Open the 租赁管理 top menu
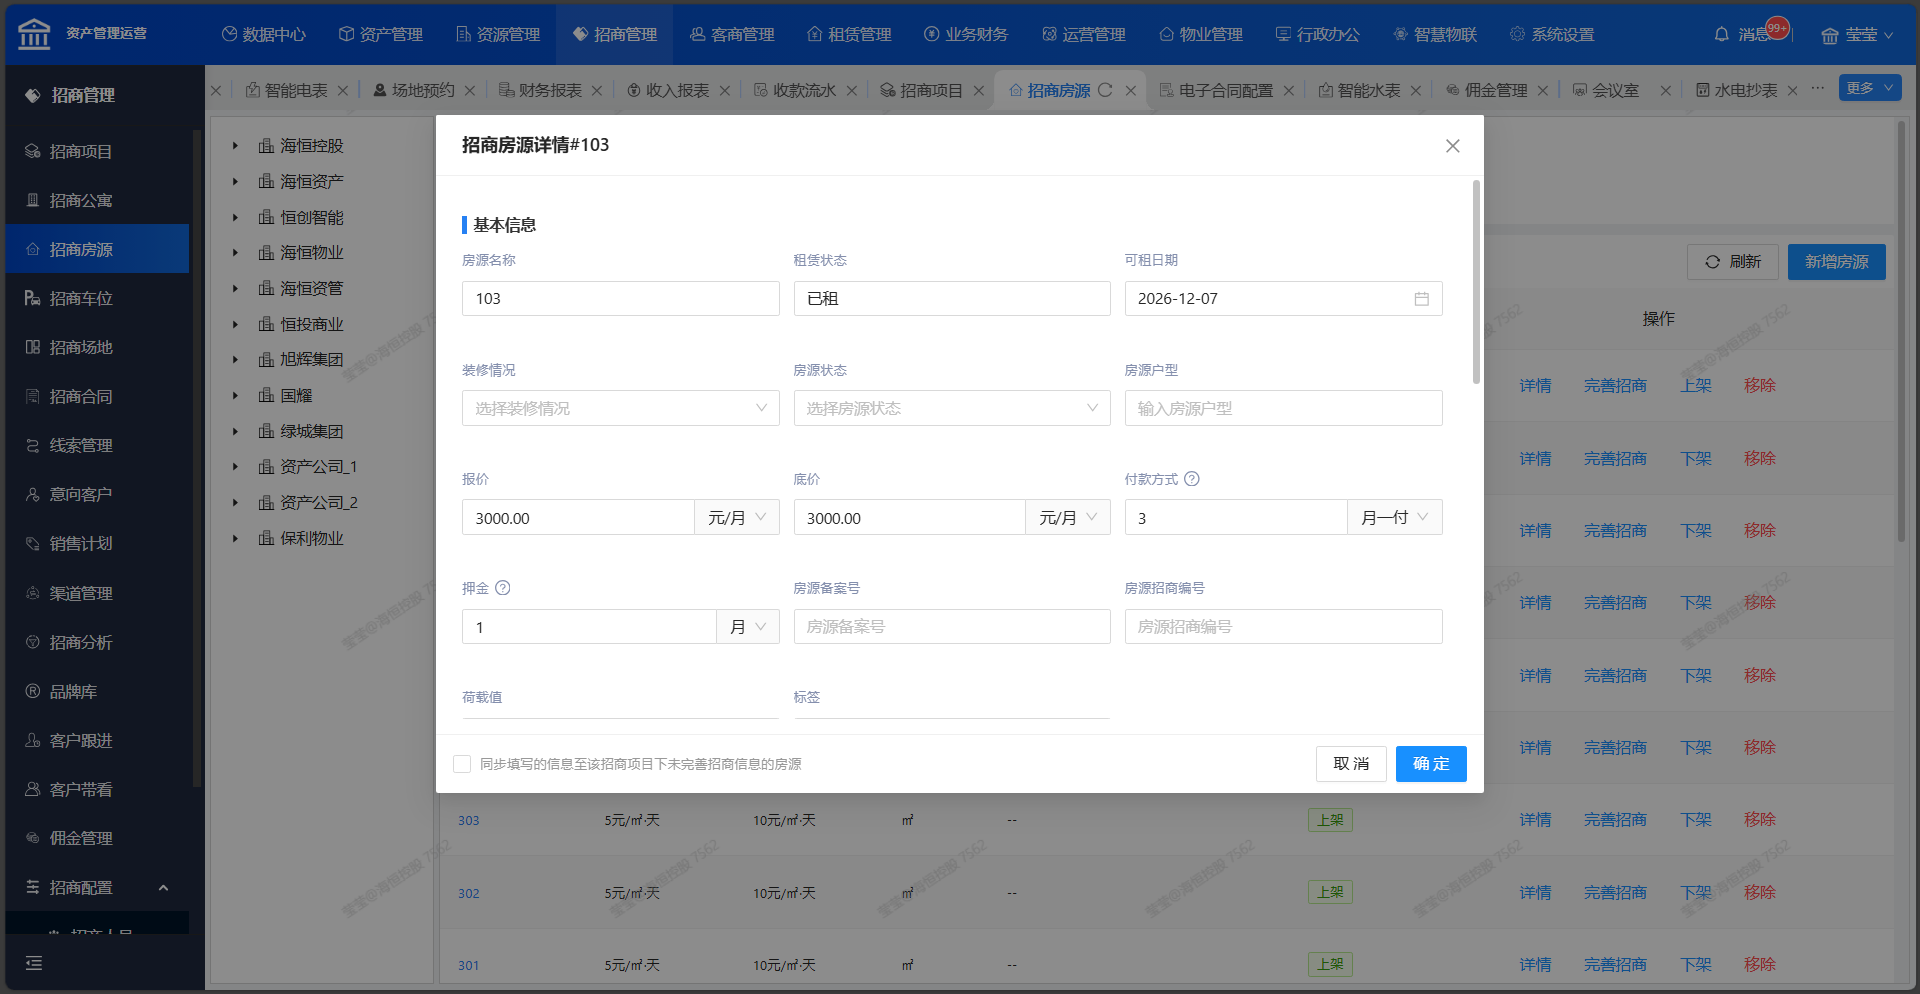This screenshot has height=994, width=1920. [849, 34]
